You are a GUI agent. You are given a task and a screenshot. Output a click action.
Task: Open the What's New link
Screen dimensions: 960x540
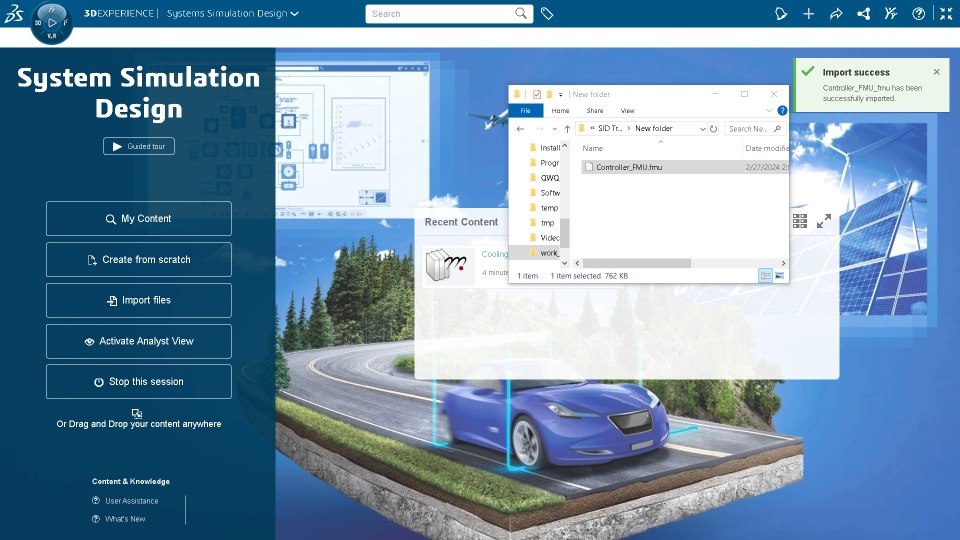point(125,519)
